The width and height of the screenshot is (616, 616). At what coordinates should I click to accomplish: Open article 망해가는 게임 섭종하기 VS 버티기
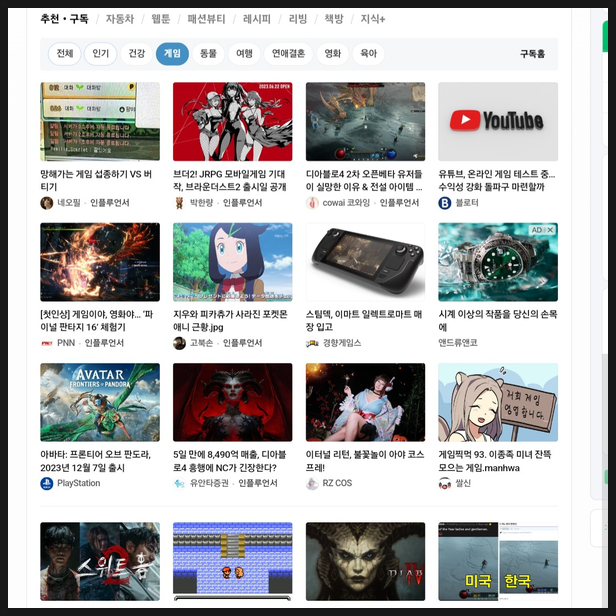click(96, 180)
